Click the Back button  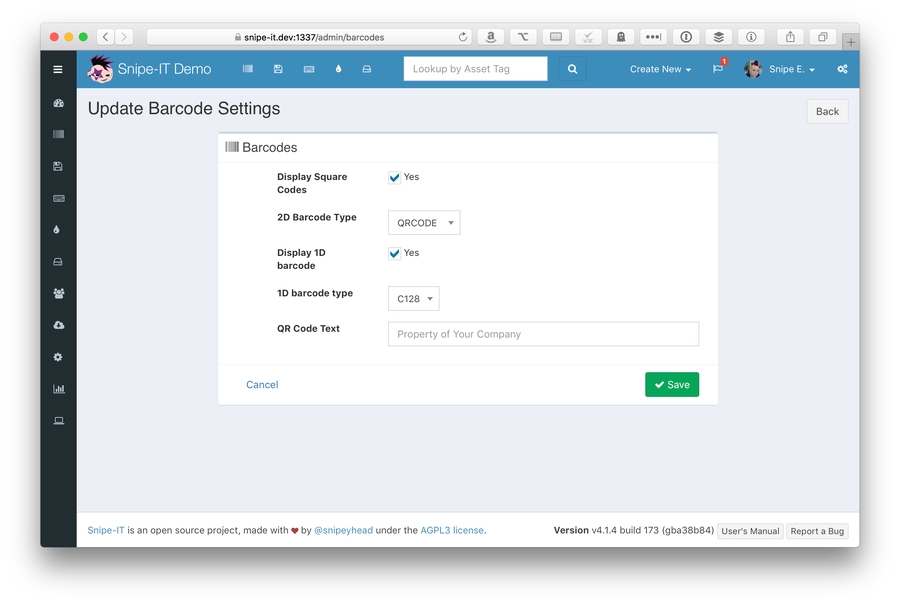click(x=827, y=111)
